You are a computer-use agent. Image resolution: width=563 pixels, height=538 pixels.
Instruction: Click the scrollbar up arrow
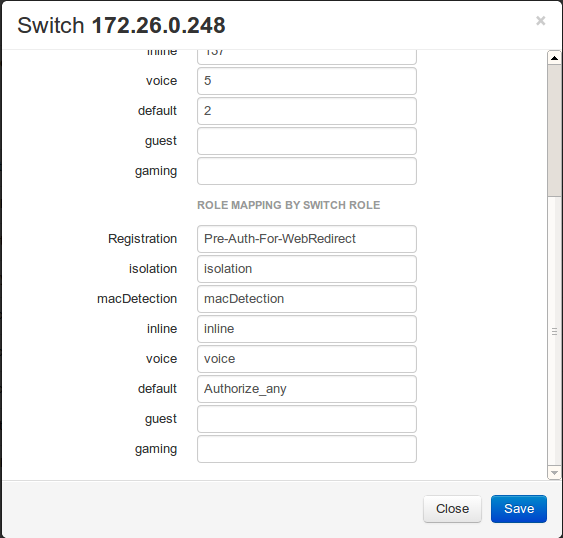pyautogui.click(x=554, y=58)
